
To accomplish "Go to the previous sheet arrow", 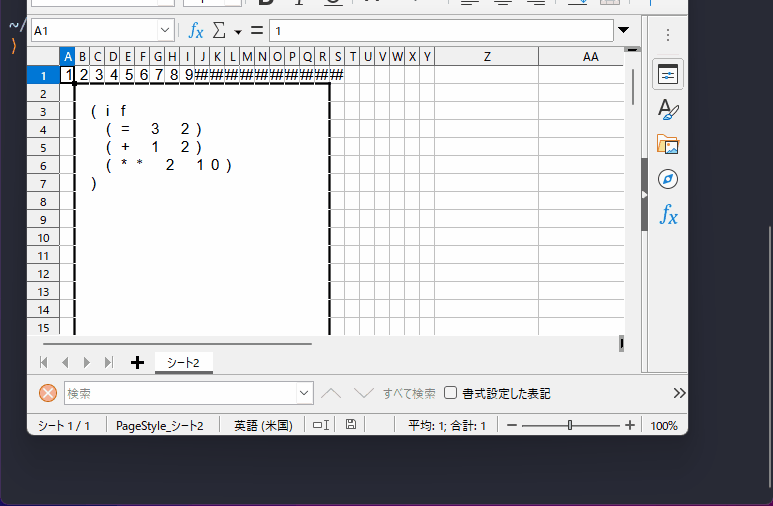I will (65, 362).
